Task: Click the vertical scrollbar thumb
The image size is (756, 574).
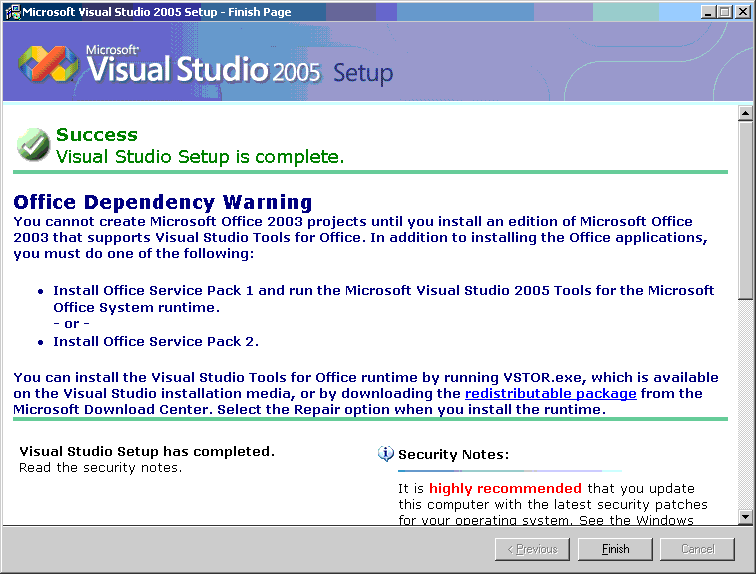Action: (745, 210)
